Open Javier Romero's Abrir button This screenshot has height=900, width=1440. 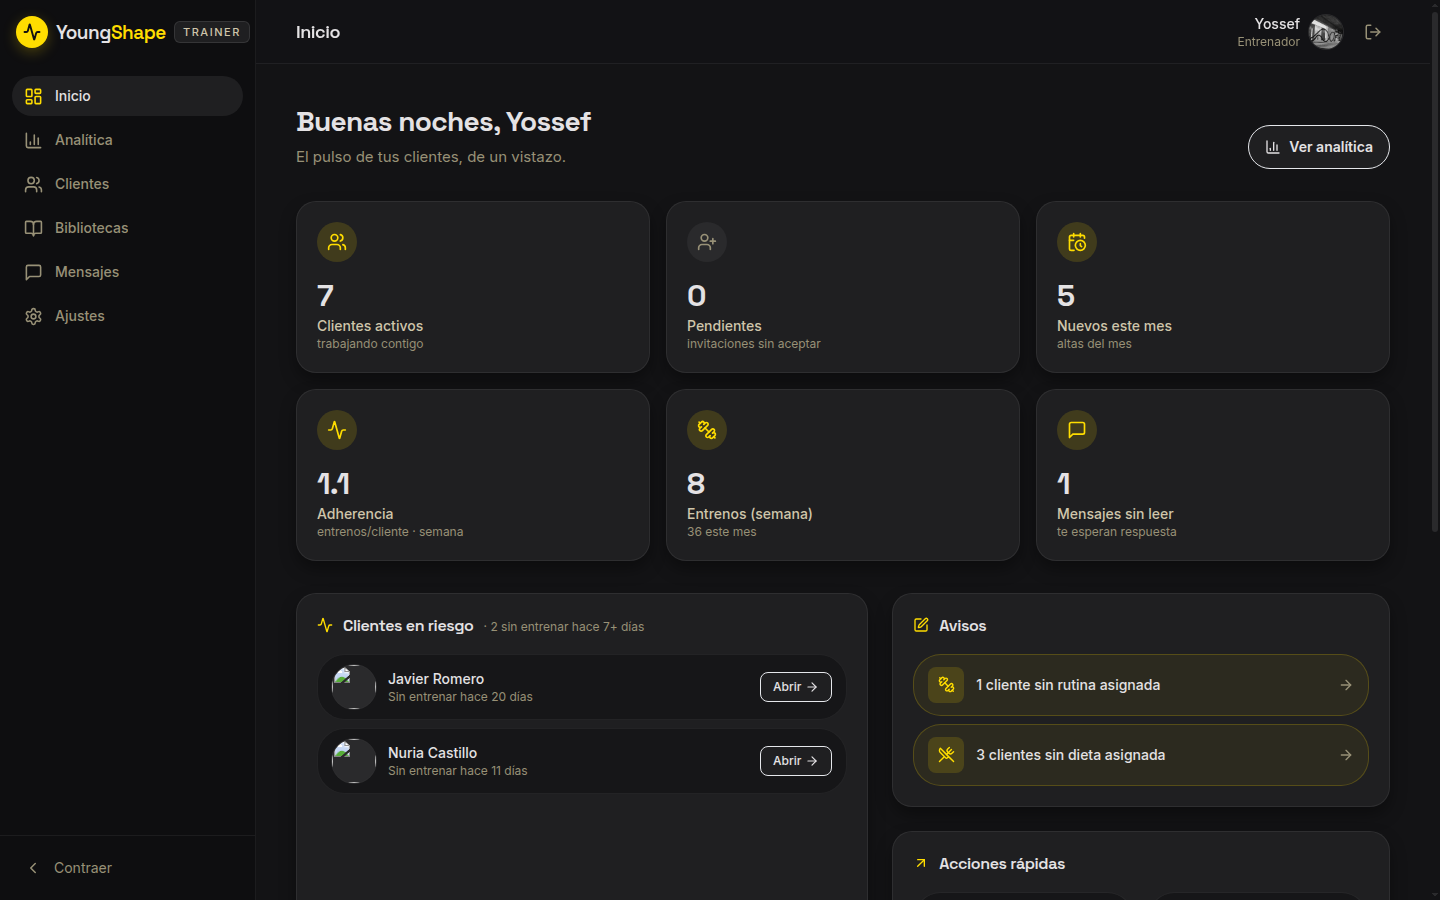pyautogui.click(x=796, y=687)
